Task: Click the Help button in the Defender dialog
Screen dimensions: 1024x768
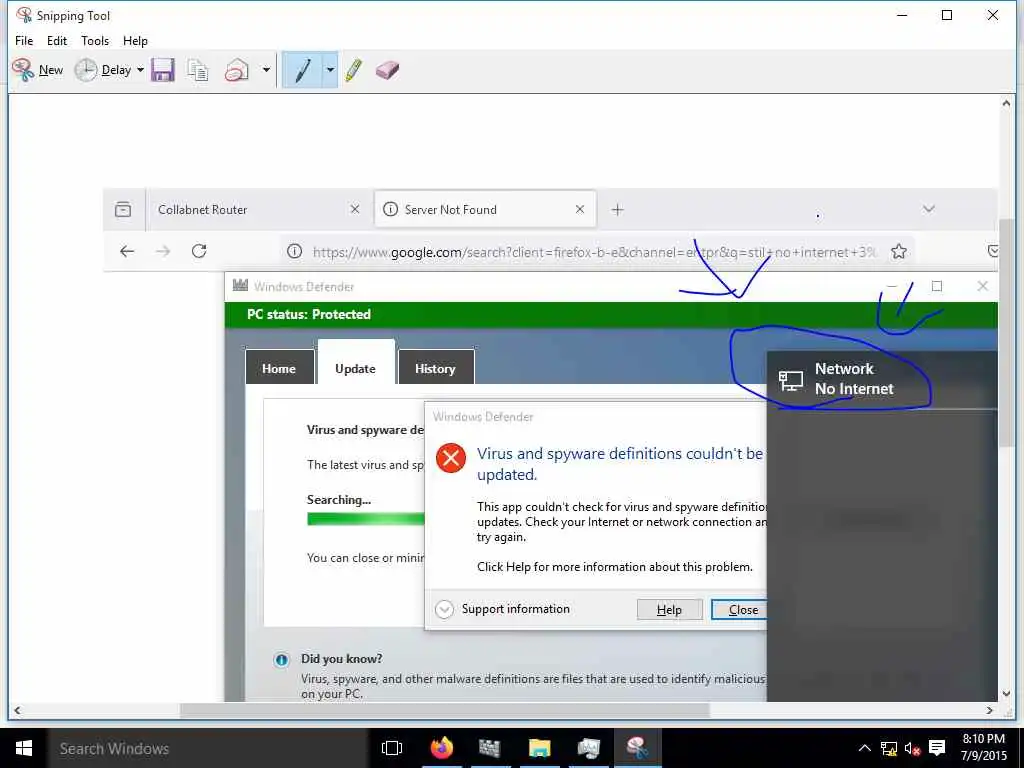Action: pyautogui.click(x=669, y=609)
